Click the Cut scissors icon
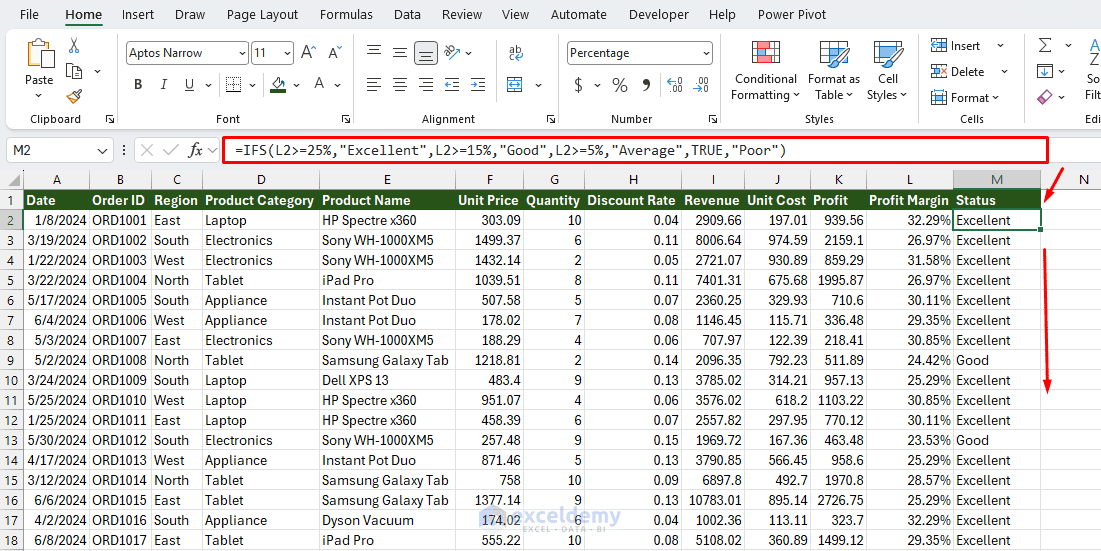Viewport: 1101px width, 551px height. pos(74,46)
